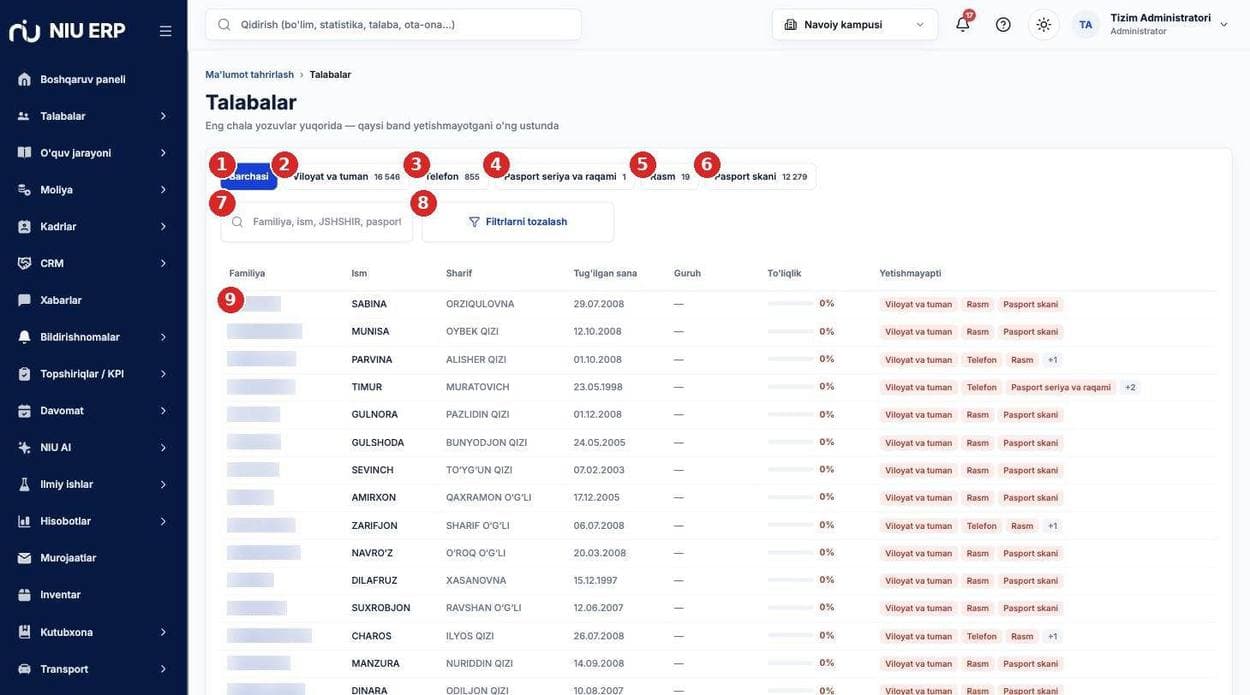Open the notifications bell

[962, 24]
